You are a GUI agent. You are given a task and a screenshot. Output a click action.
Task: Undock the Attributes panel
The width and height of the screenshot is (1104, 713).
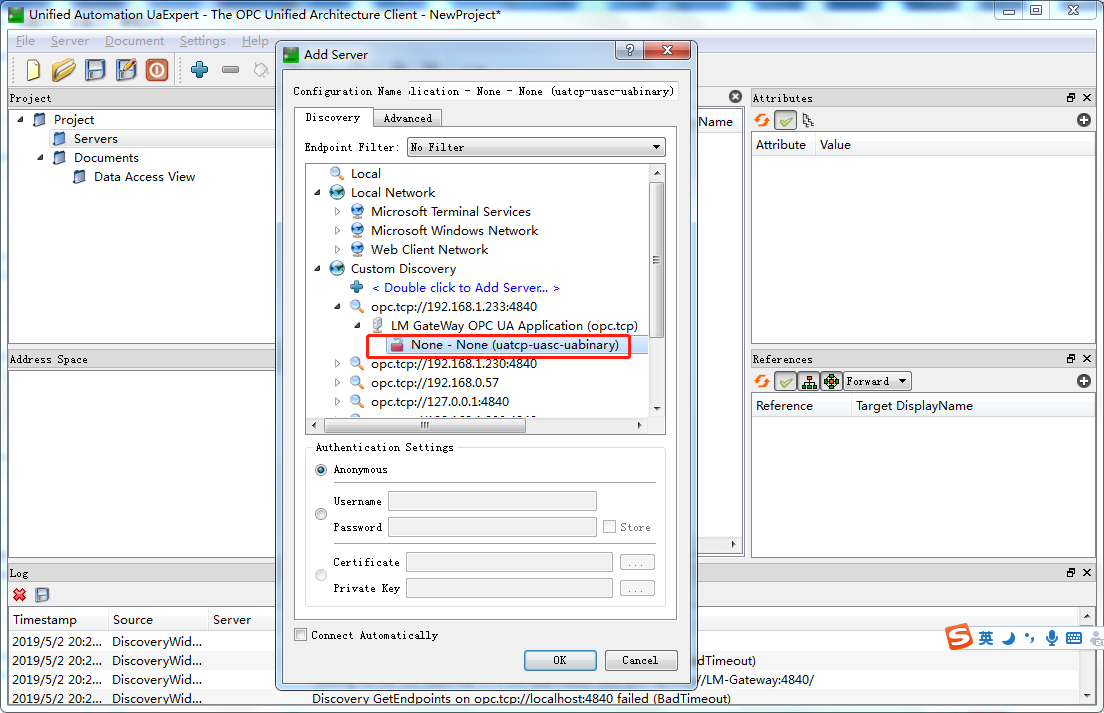[x=1071, y=98]
